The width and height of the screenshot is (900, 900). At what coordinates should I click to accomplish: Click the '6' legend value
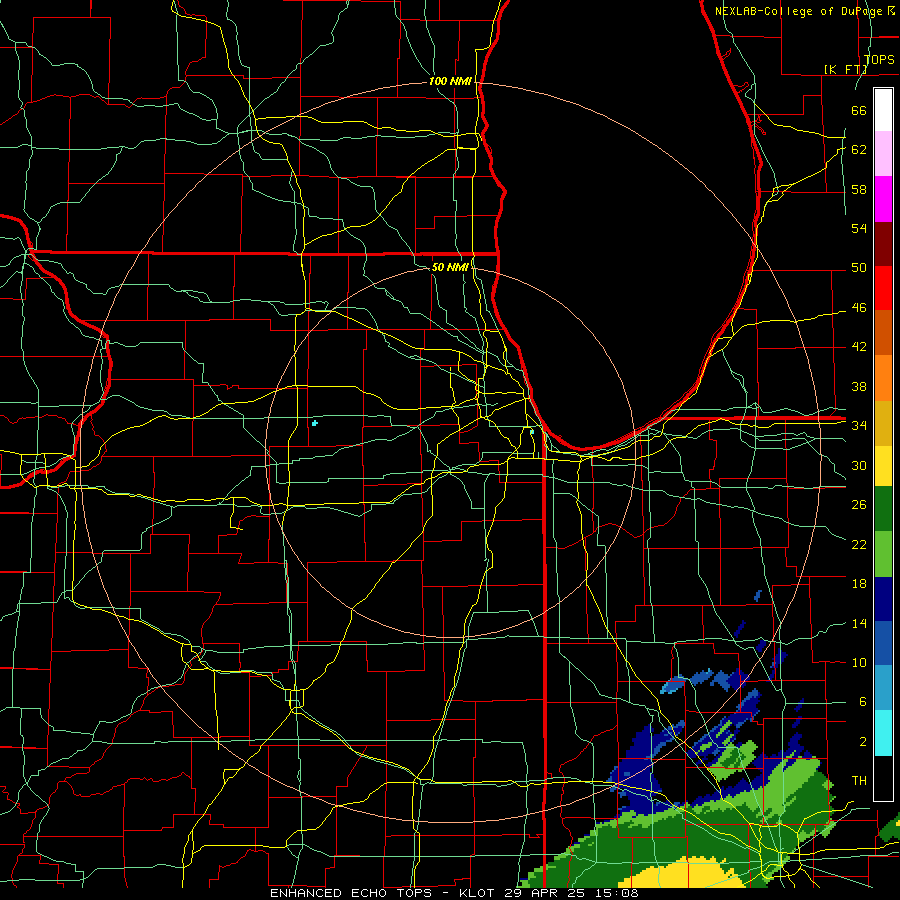coord(862,702)
